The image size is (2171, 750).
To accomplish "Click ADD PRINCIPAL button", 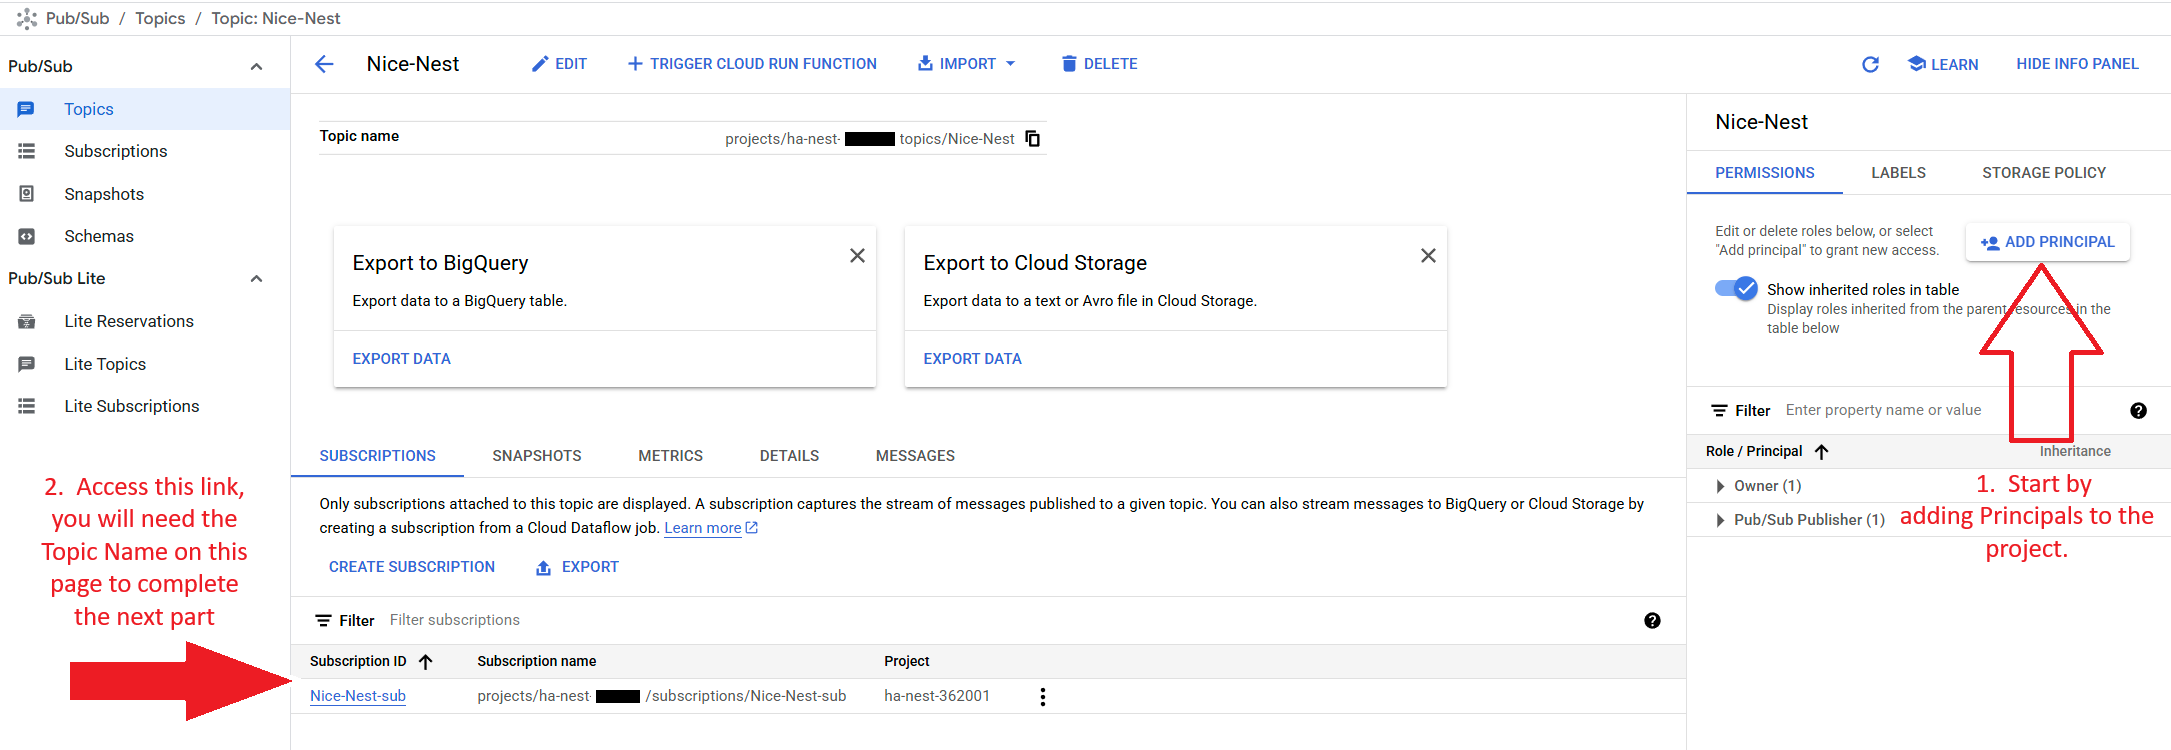I will 2047,242.
